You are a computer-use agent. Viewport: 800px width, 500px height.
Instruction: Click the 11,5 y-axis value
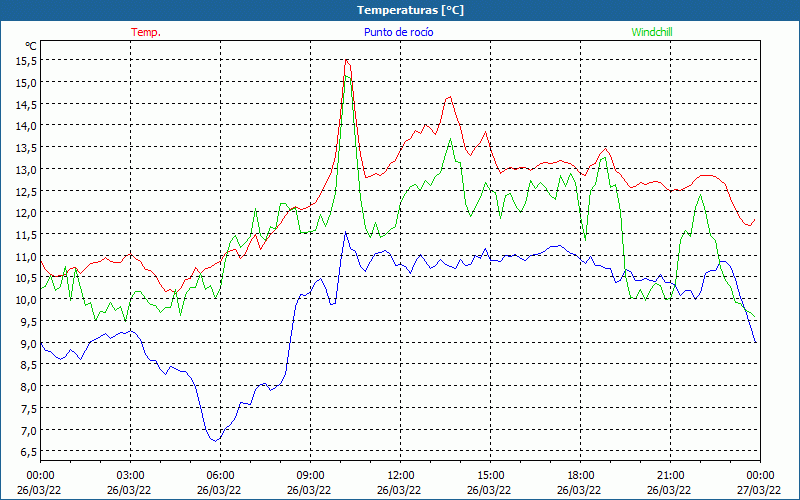pyautogui.click(x=27, y=235)
